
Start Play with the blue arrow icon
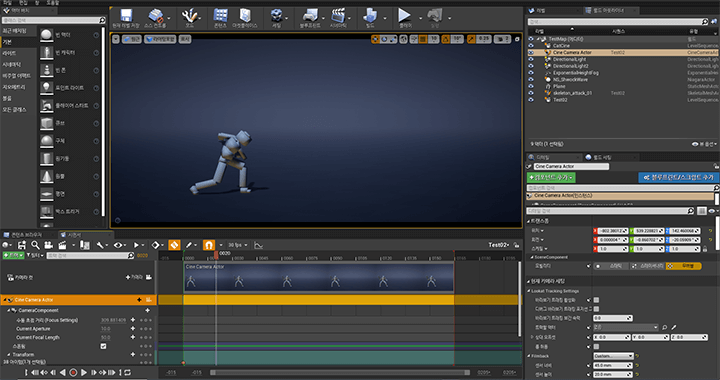click(404, 15)
